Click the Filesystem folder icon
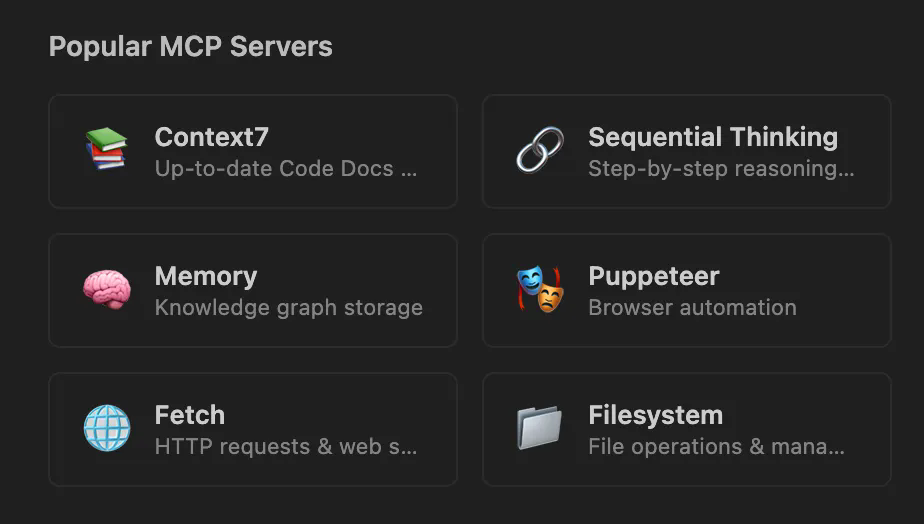This screenshot has height=524, width=924. (540, 428)
